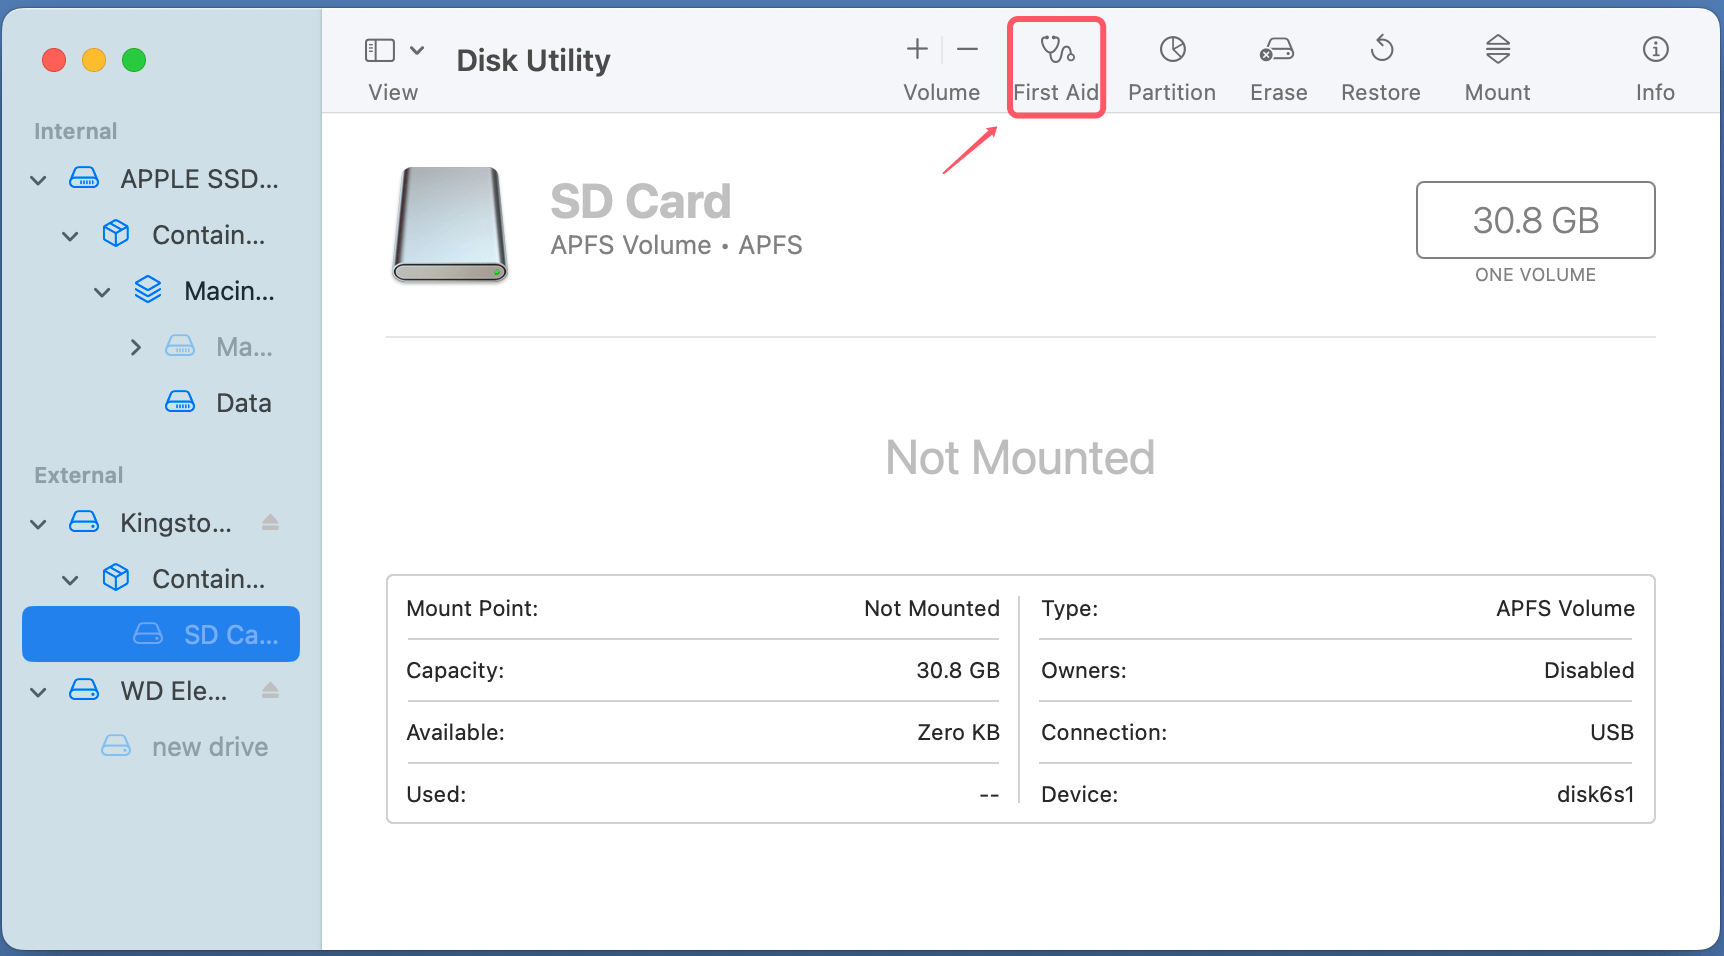Select the Erase tool
1724x956 pixels.
pyautogui.click(x=1277, y=65)
